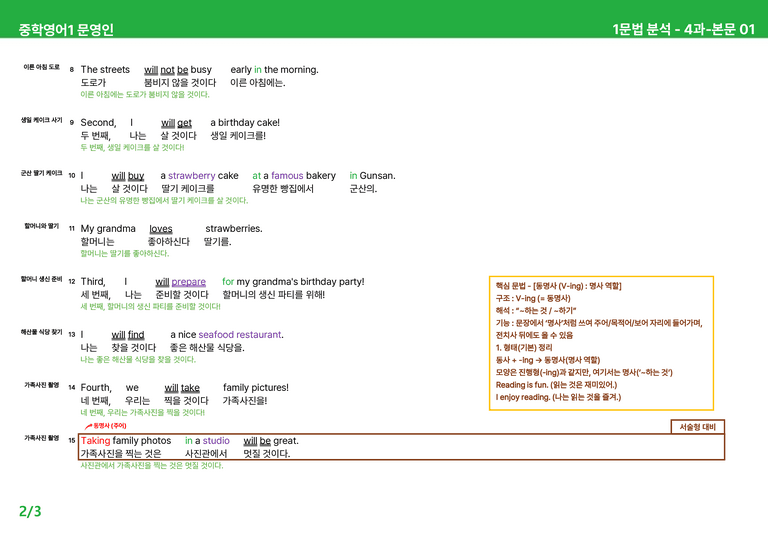The height and width of the screenshot is (543, 768).
Task: Click the grammar line "1. 형태(기본) 정리"
Action: point(524,348)
